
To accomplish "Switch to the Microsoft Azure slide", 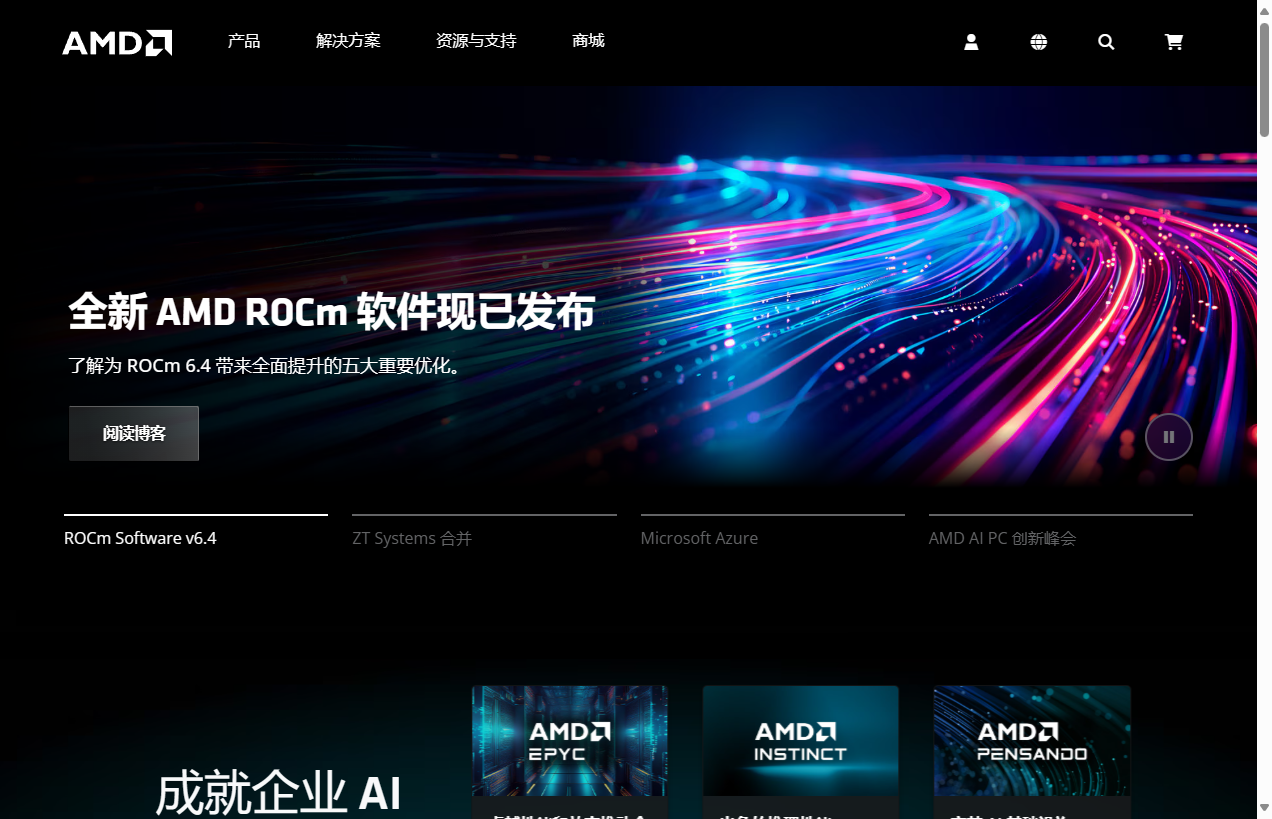I will click(x=699, y=538).
